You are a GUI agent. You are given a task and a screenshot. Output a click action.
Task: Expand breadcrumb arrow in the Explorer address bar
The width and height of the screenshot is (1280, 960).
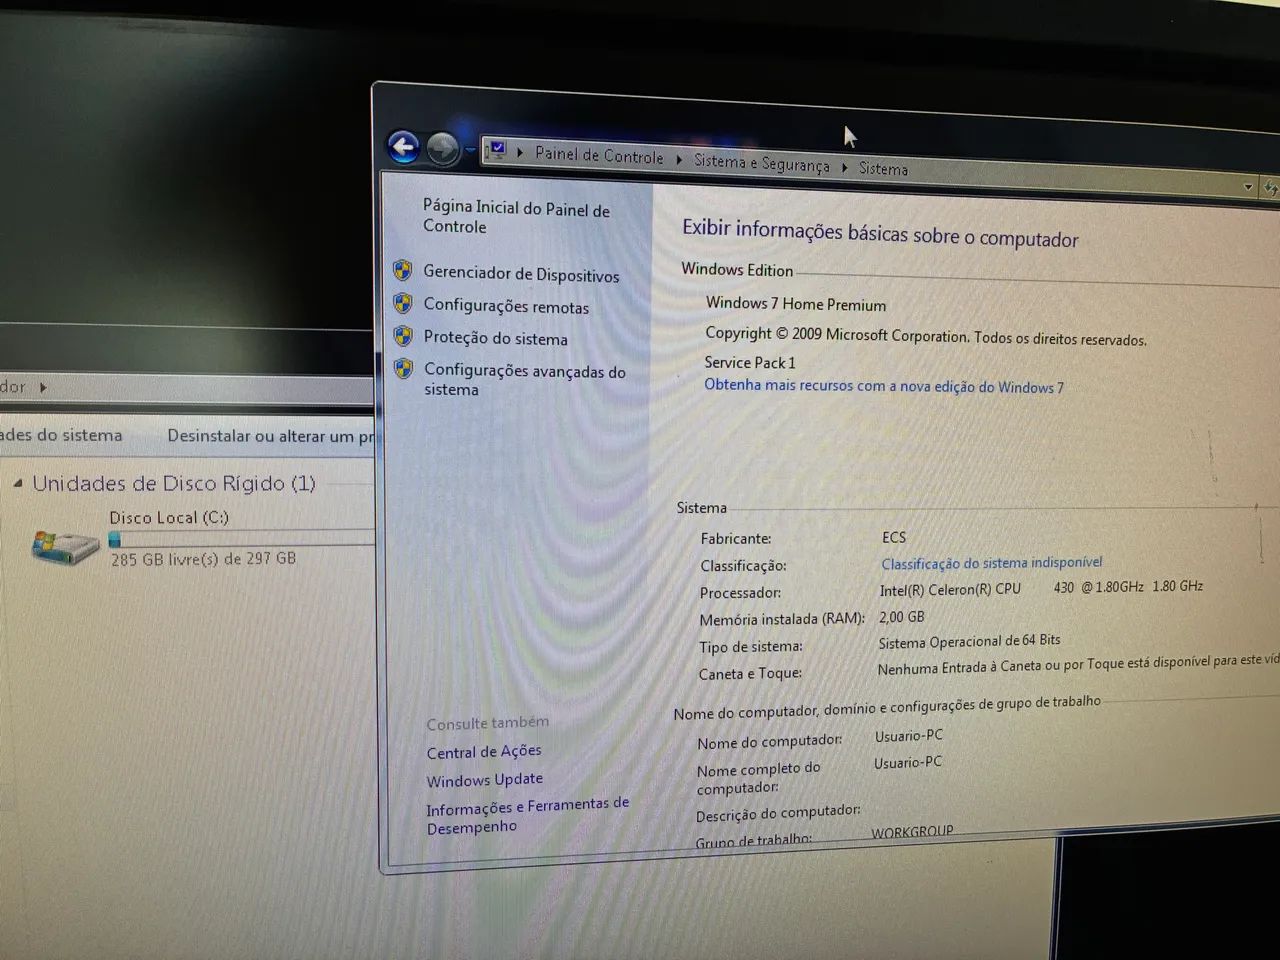click(43, 387)
